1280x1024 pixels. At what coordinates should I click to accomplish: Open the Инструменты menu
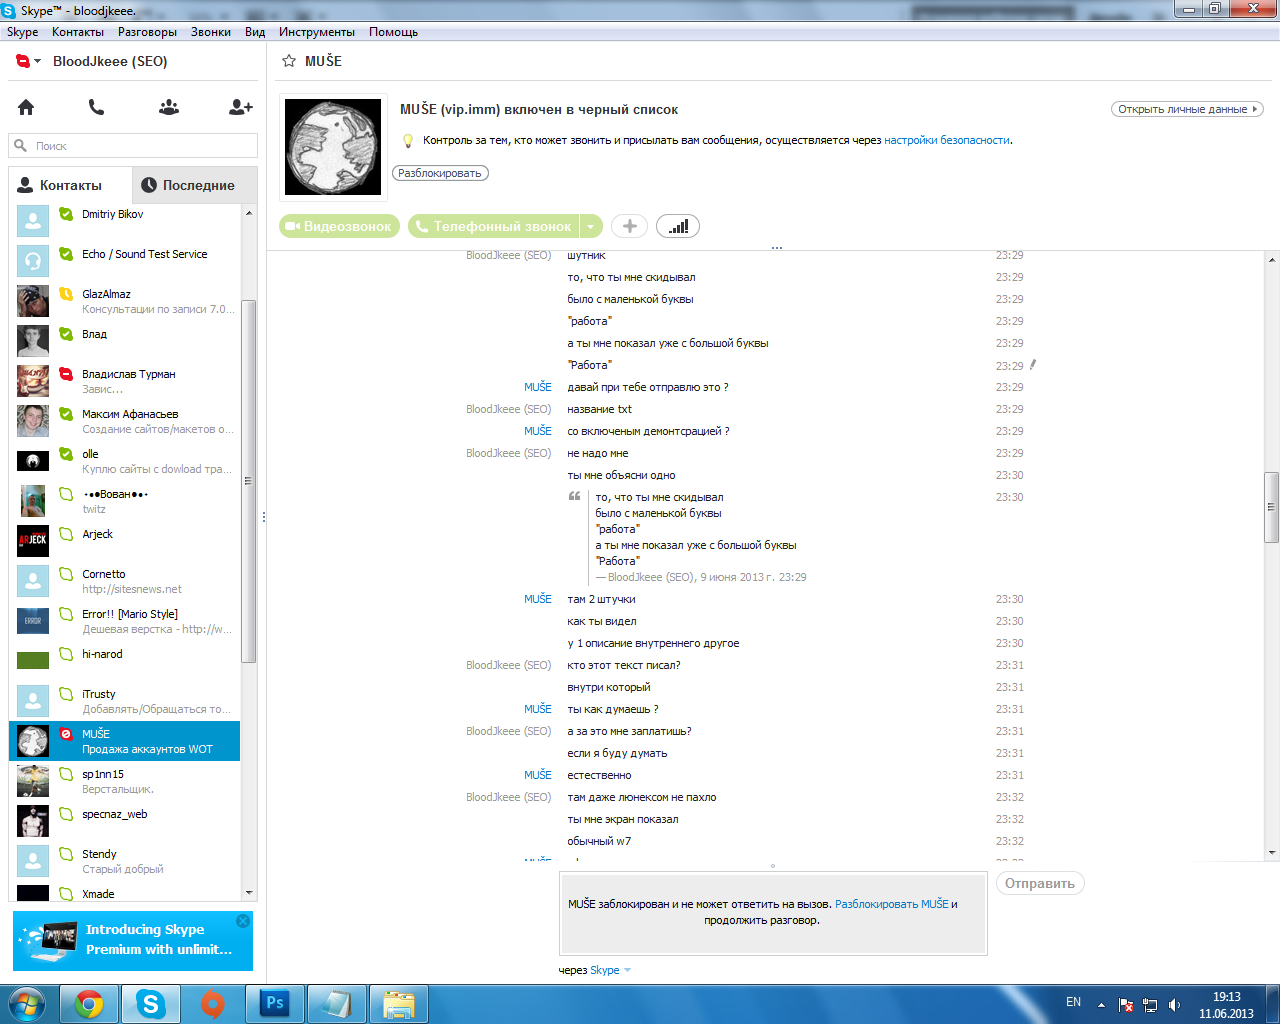(x=317, y=32)
